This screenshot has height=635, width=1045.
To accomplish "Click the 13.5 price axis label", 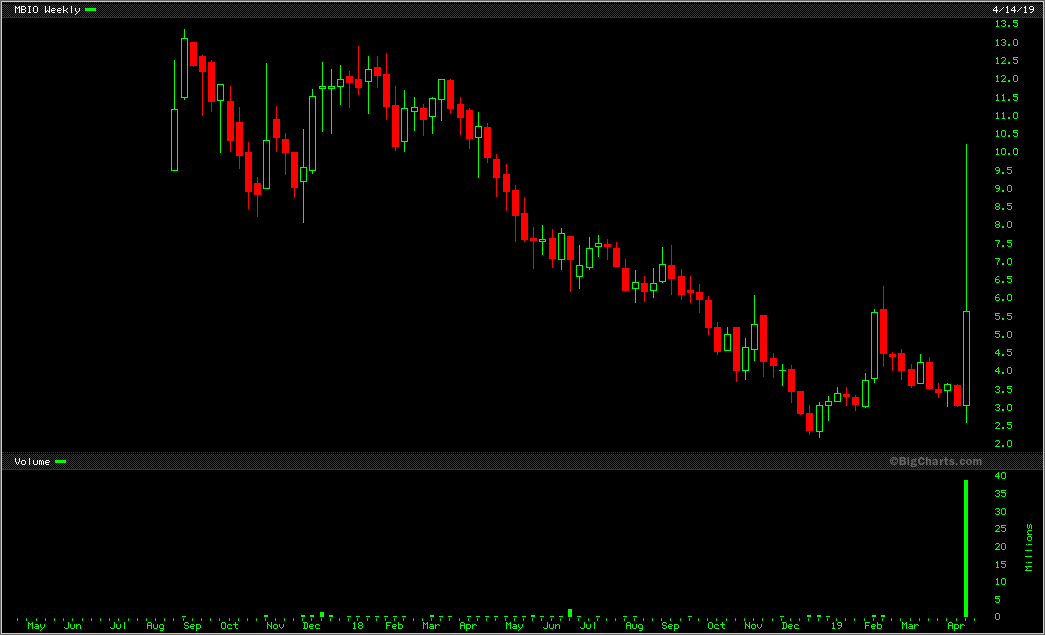I will [x=1006, y=24].
